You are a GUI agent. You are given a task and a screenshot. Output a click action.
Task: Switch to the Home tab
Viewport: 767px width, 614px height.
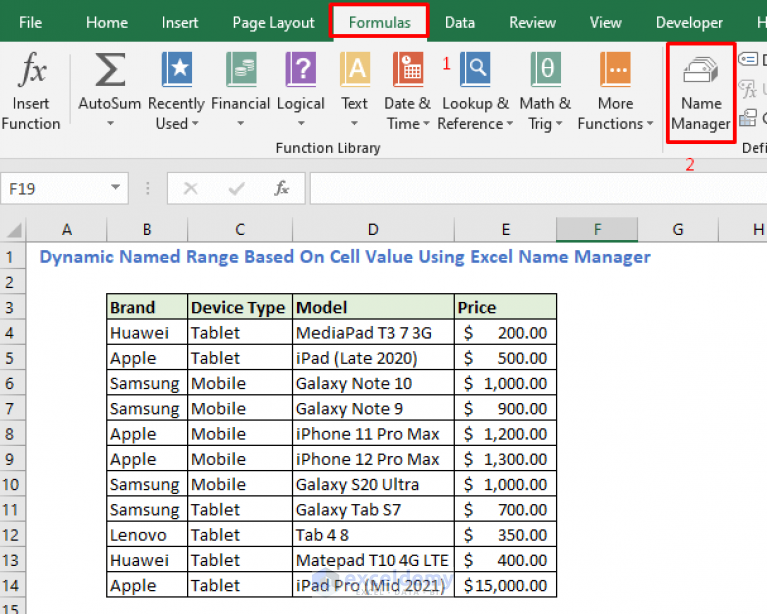coord(107,23)
